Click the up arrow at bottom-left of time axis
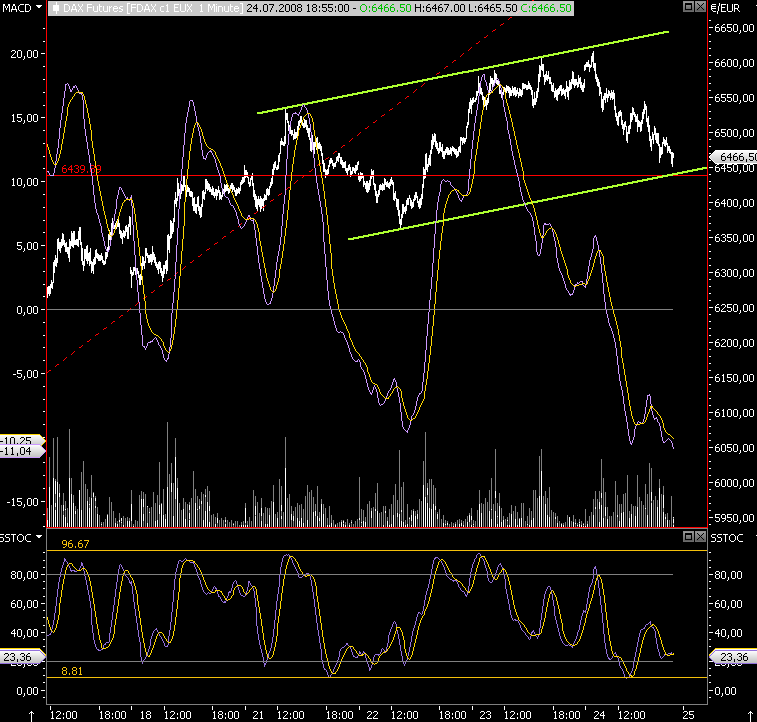This screenshot has width=757, height=722. (x=32, y=715)
